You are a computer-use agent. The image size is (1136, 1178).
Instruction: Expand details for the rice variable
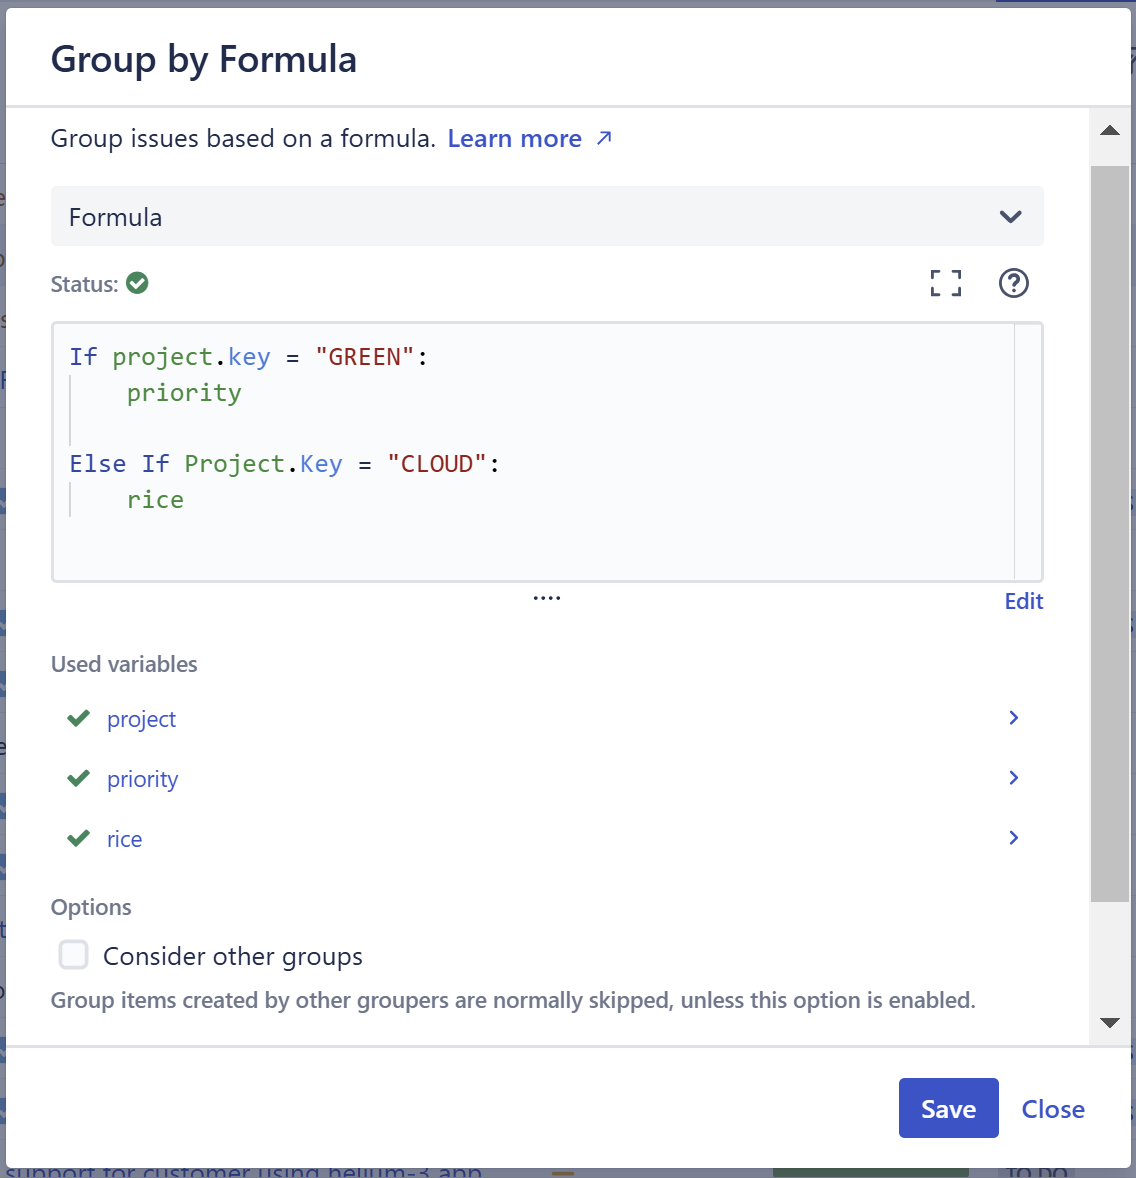(1013, 838)
